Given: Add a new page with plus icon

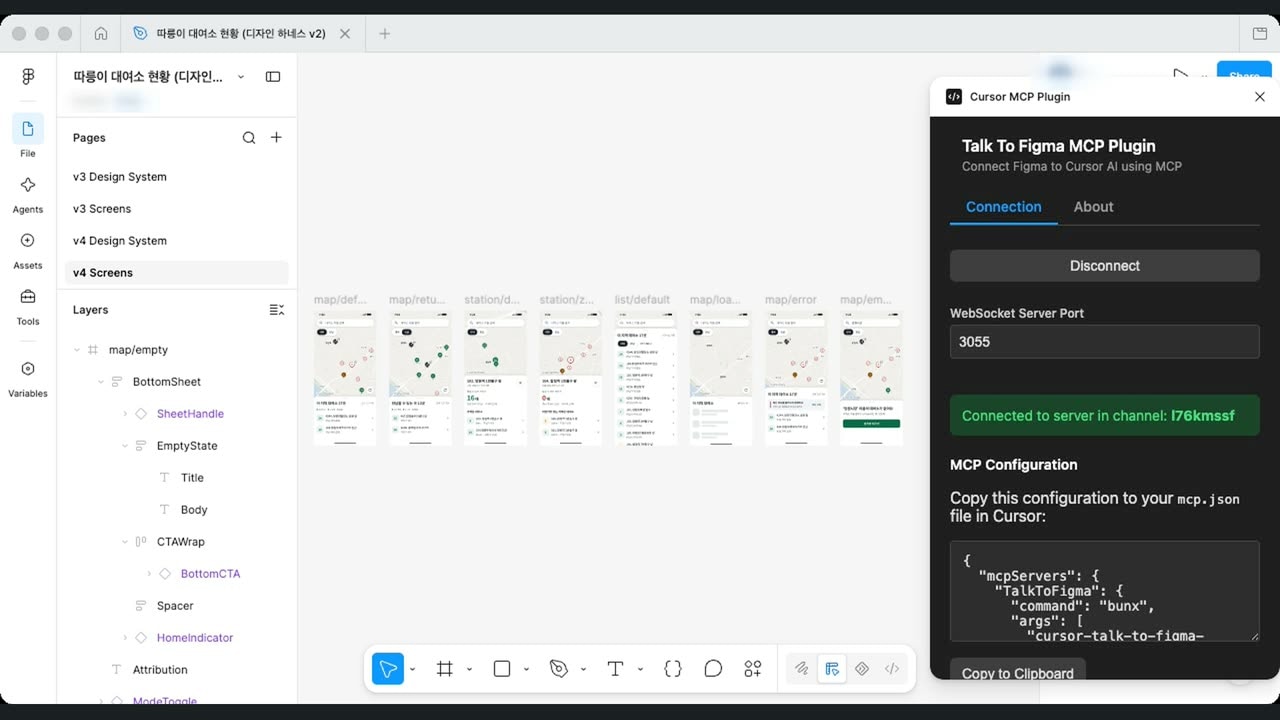Looking at the screenshot, I should 276,137.
